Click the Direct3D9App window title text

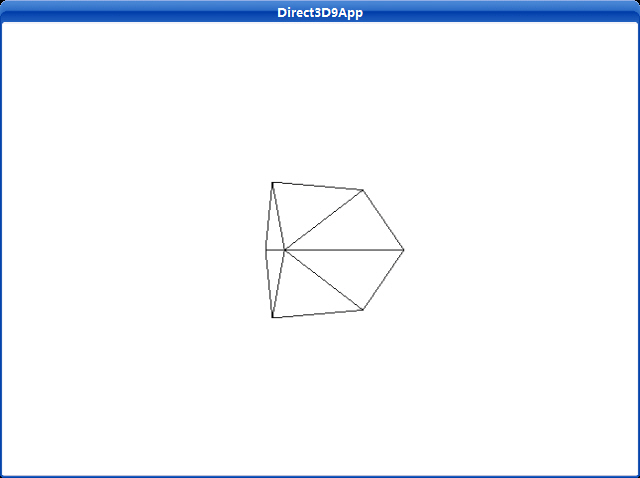[x=320, y=13]
